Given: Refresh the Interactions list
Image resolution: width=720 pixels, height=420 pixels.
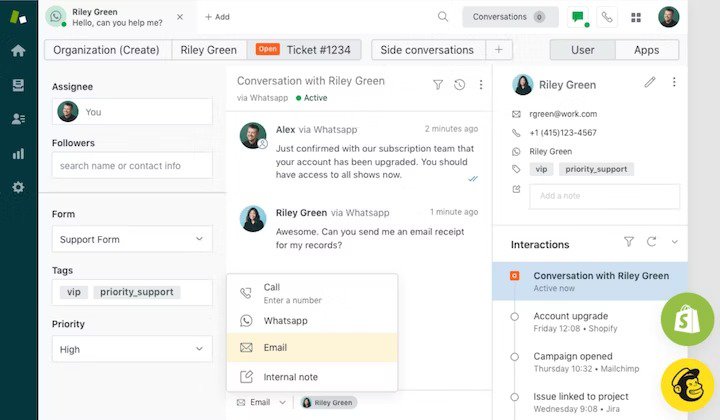Looking at the screenshot, I should click(652, 242).
